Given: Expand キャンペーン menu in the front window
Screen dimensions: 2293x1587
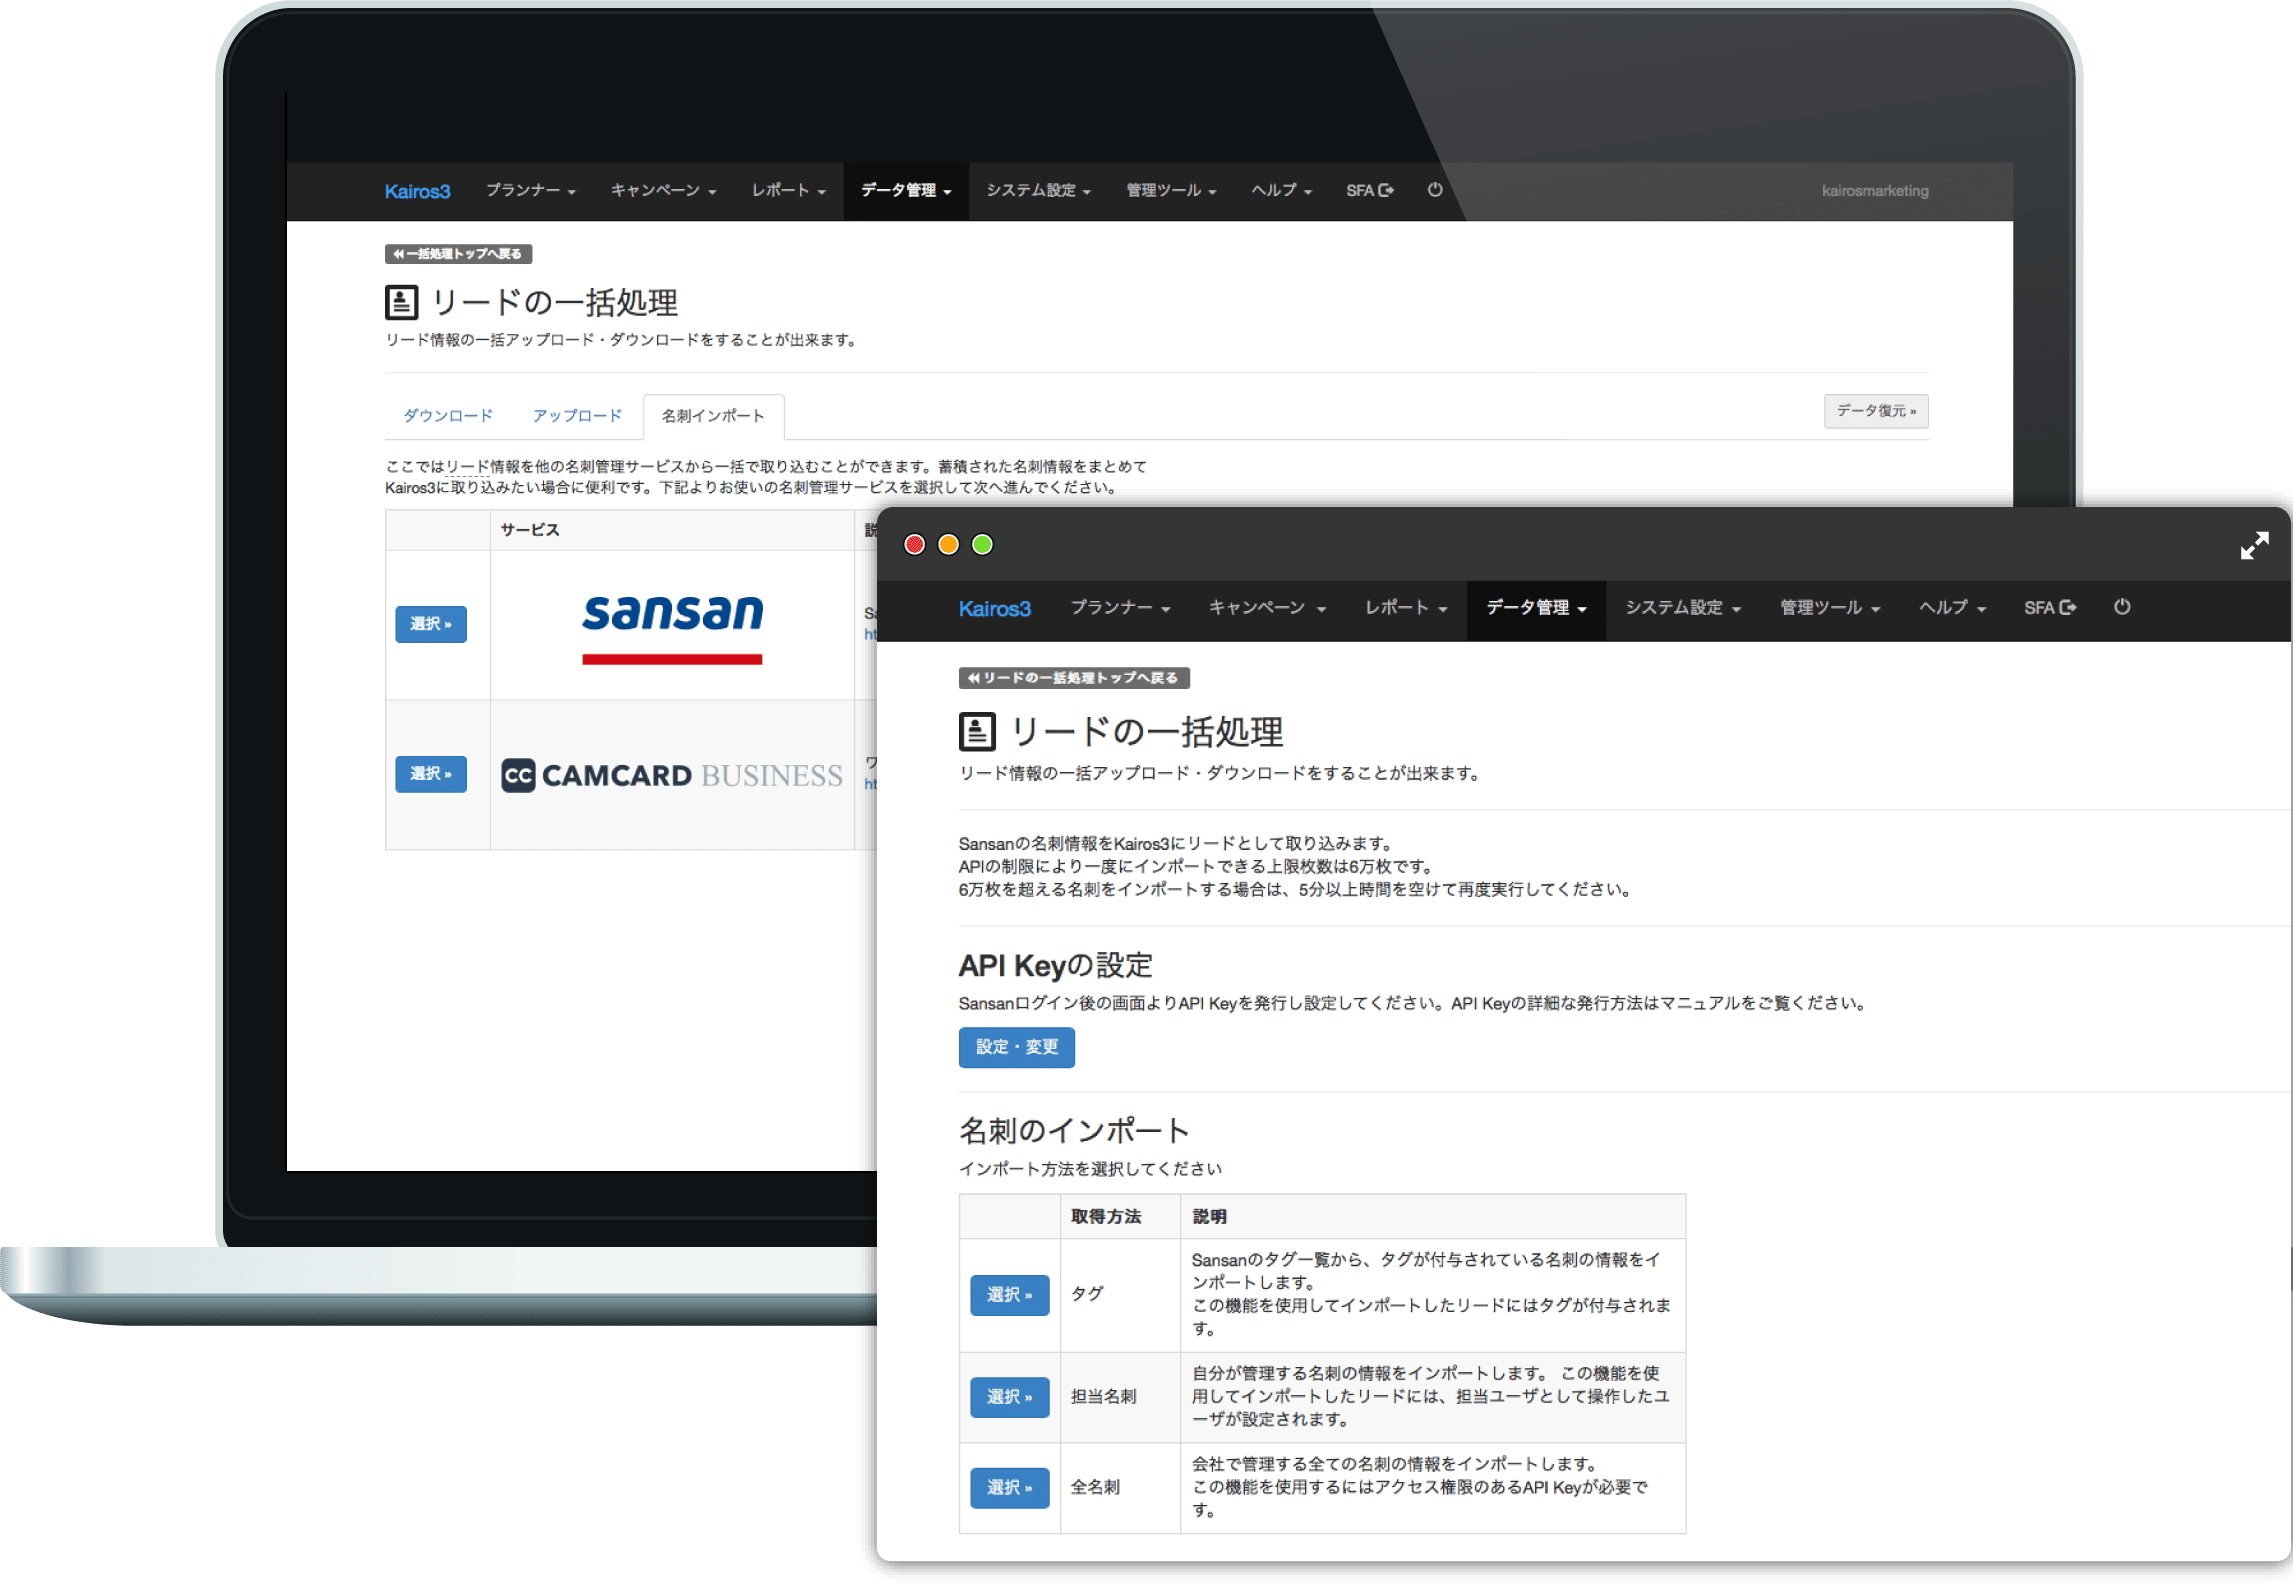Looking at the screenshot, I should (1267, 608).
